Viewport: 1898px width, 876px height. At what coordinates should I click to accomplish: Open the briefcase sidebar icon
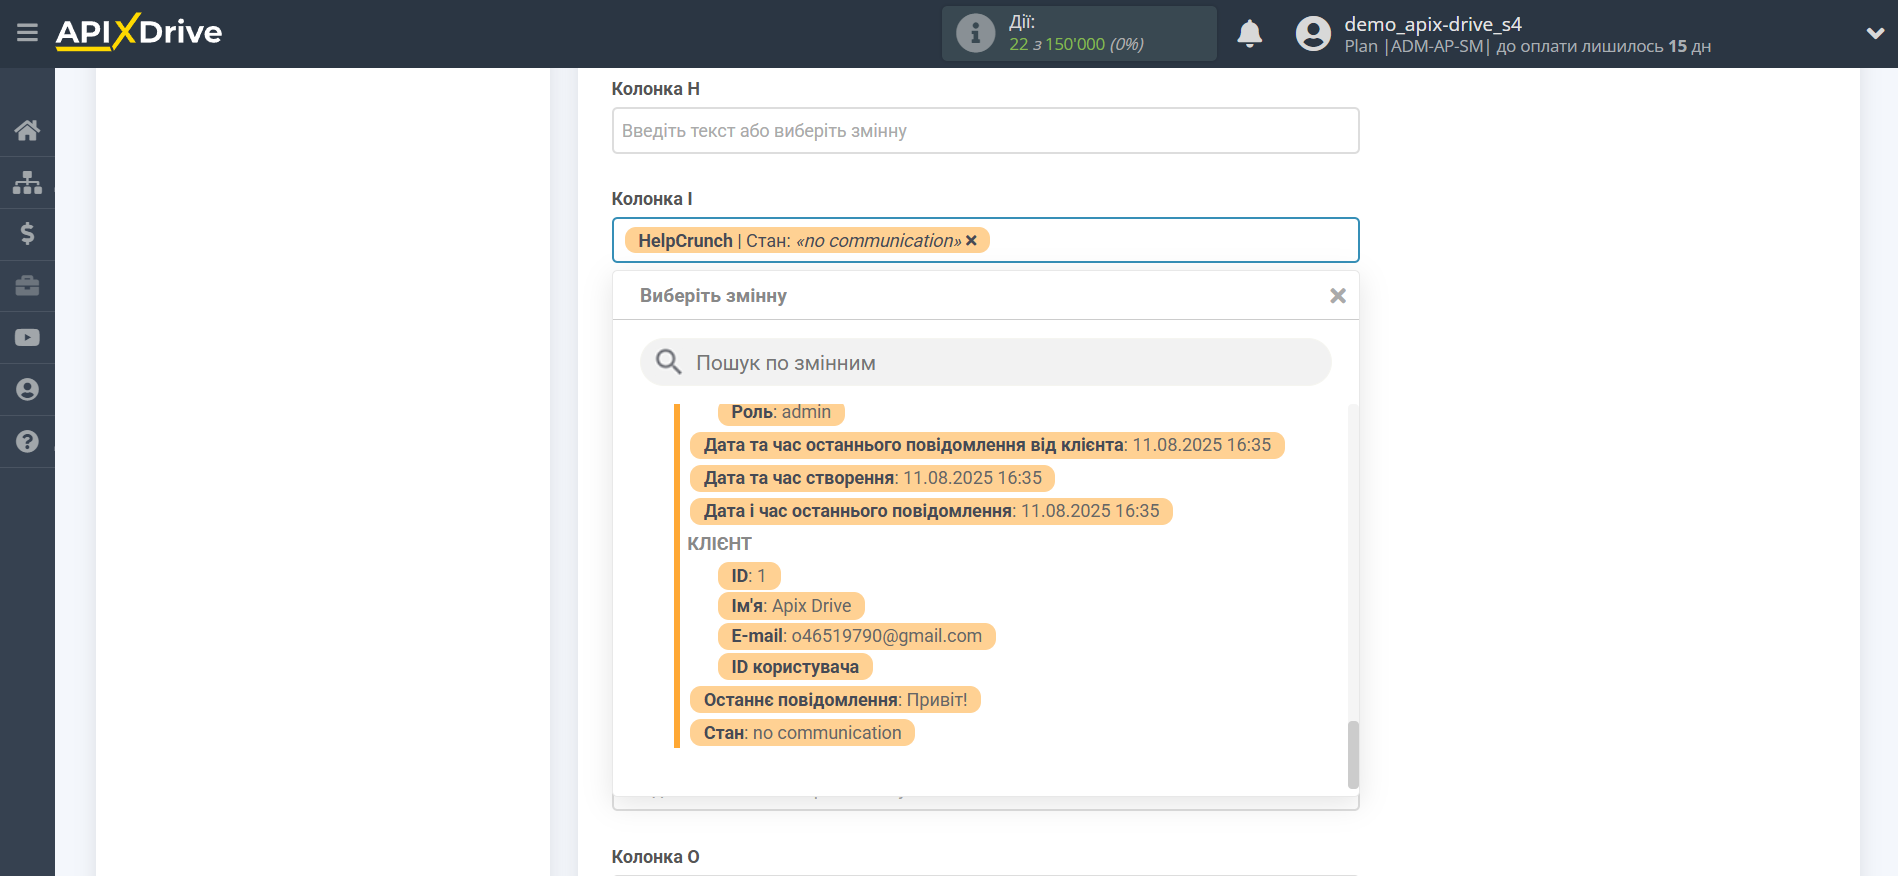coord(27,286)
